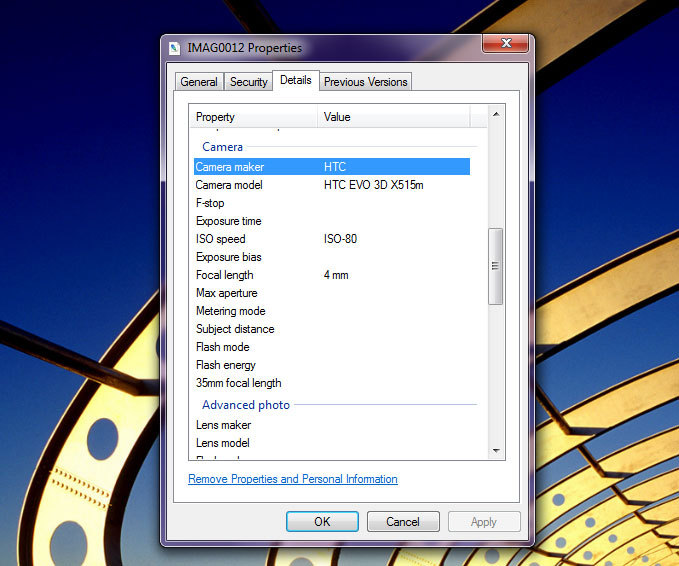Select the Camera maker row
Image resolution: width=679 pixels, height=566 pixels.
click(332, 167)
